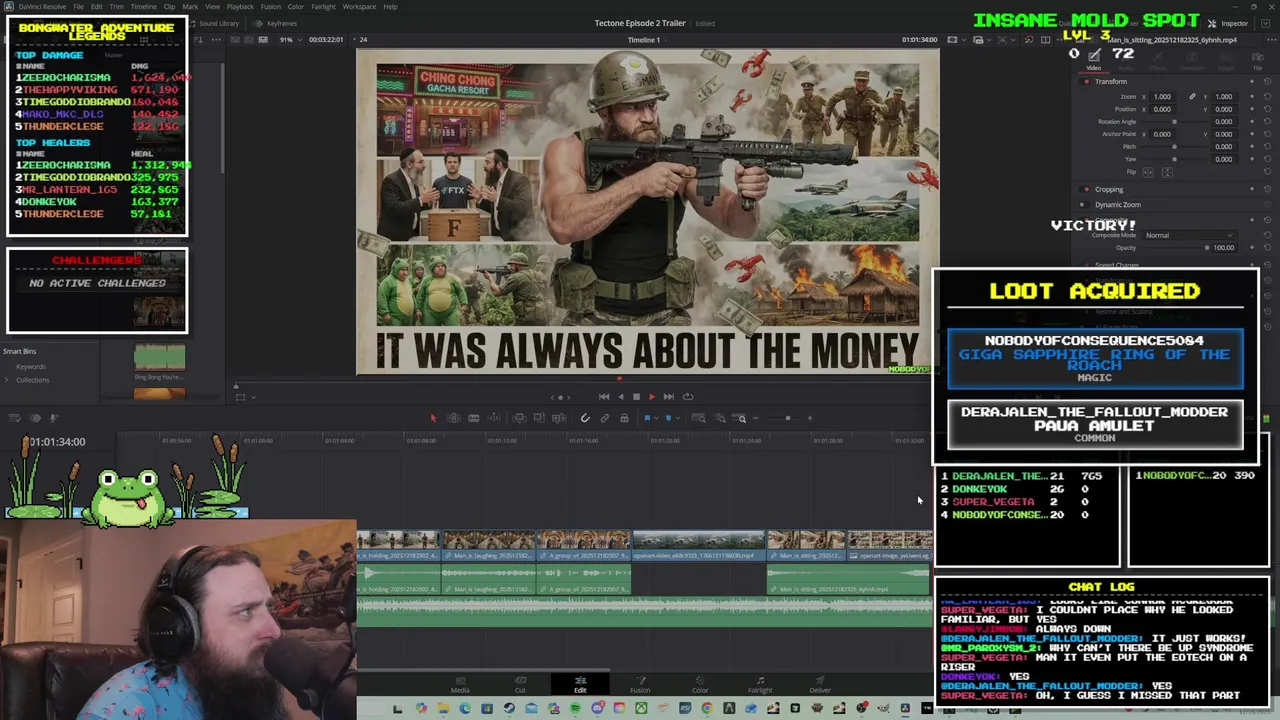Reset the Cropping section

click(1268, 189)
